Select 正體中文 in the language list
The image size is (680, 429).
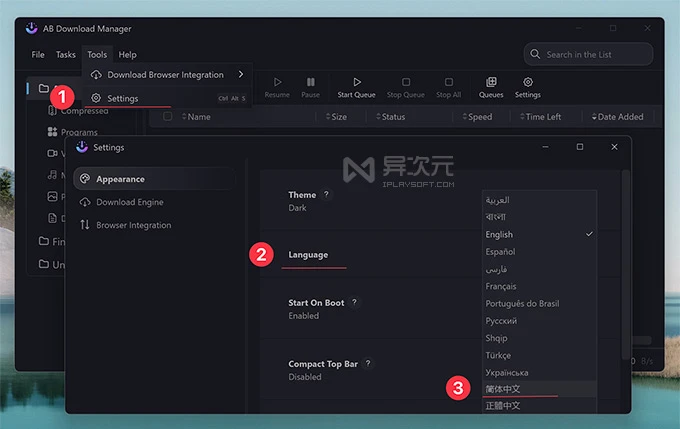click(x=539, y=406)
